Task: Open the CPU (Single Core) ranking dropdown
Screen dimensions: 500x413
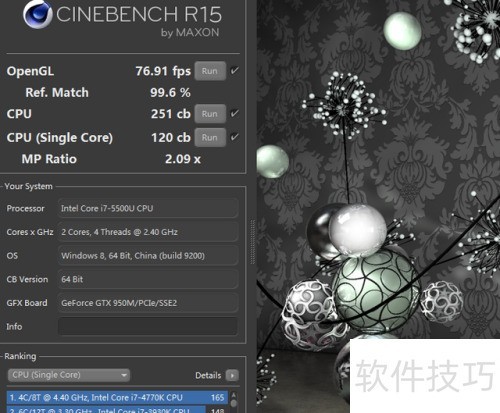Action: click(x=69, y=375)
